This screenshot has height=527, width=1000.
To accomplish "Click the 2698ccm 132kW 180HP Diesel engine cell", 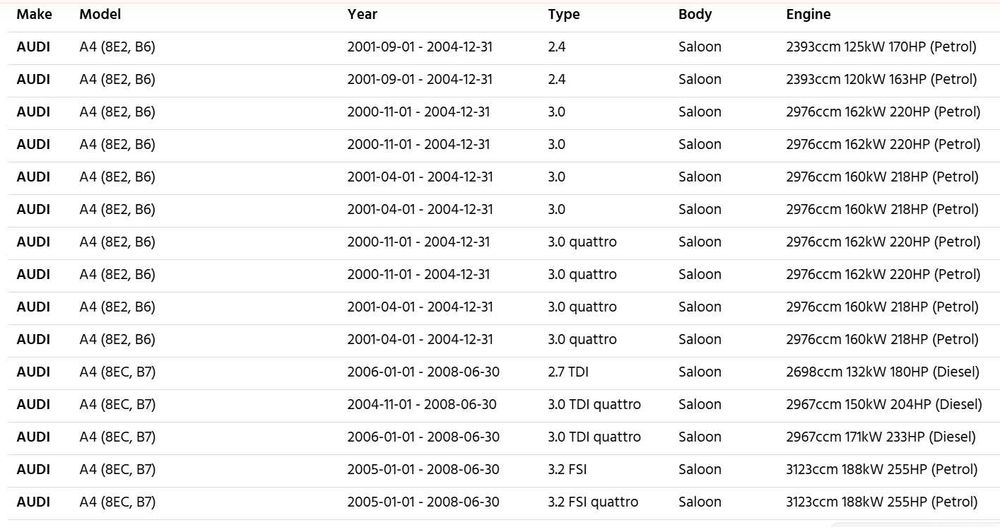I will [883, 372].
